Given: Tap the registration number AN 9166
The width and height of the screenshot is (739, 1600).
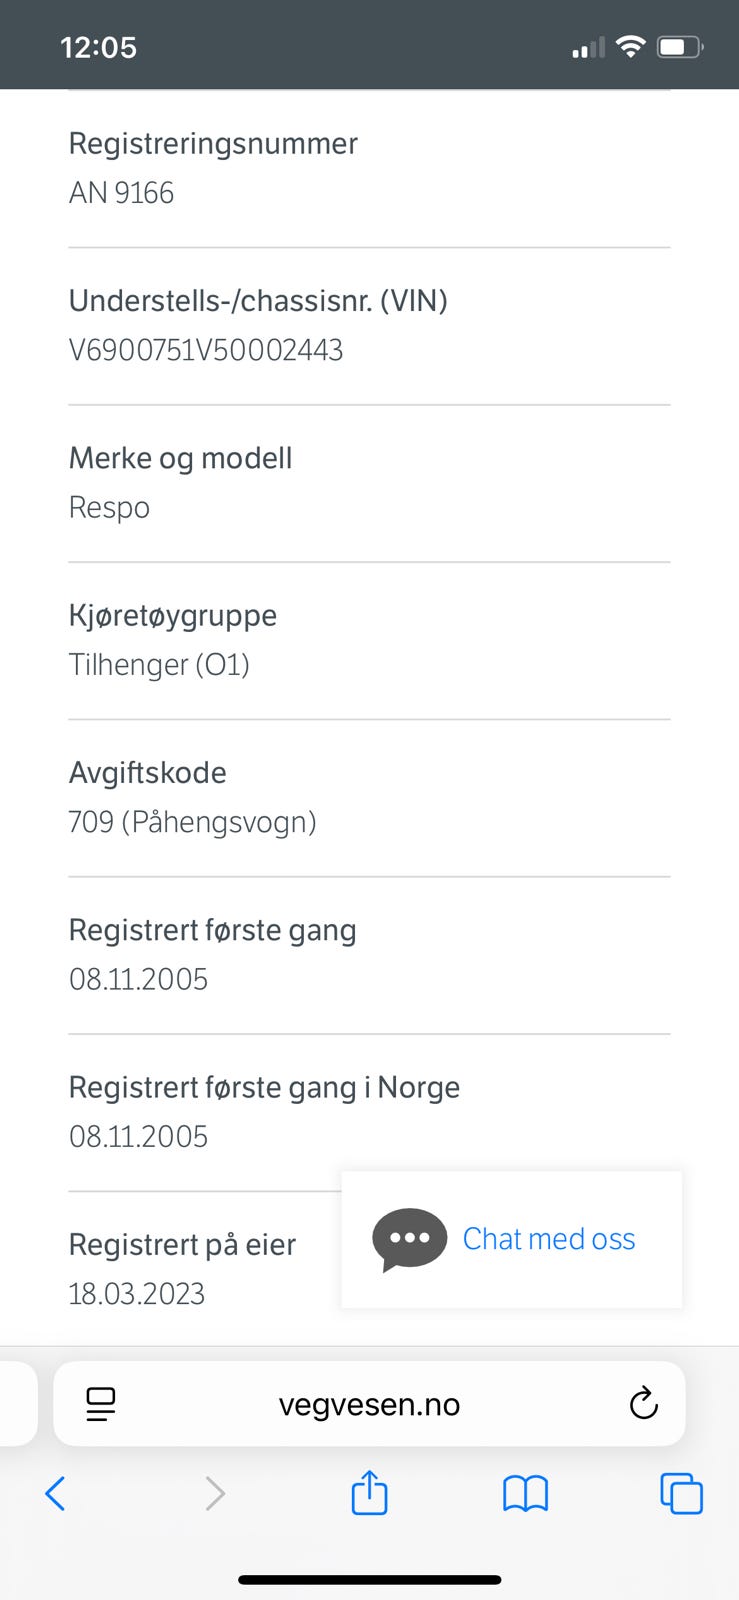Looking at the screenshot, I should [121, 192].
